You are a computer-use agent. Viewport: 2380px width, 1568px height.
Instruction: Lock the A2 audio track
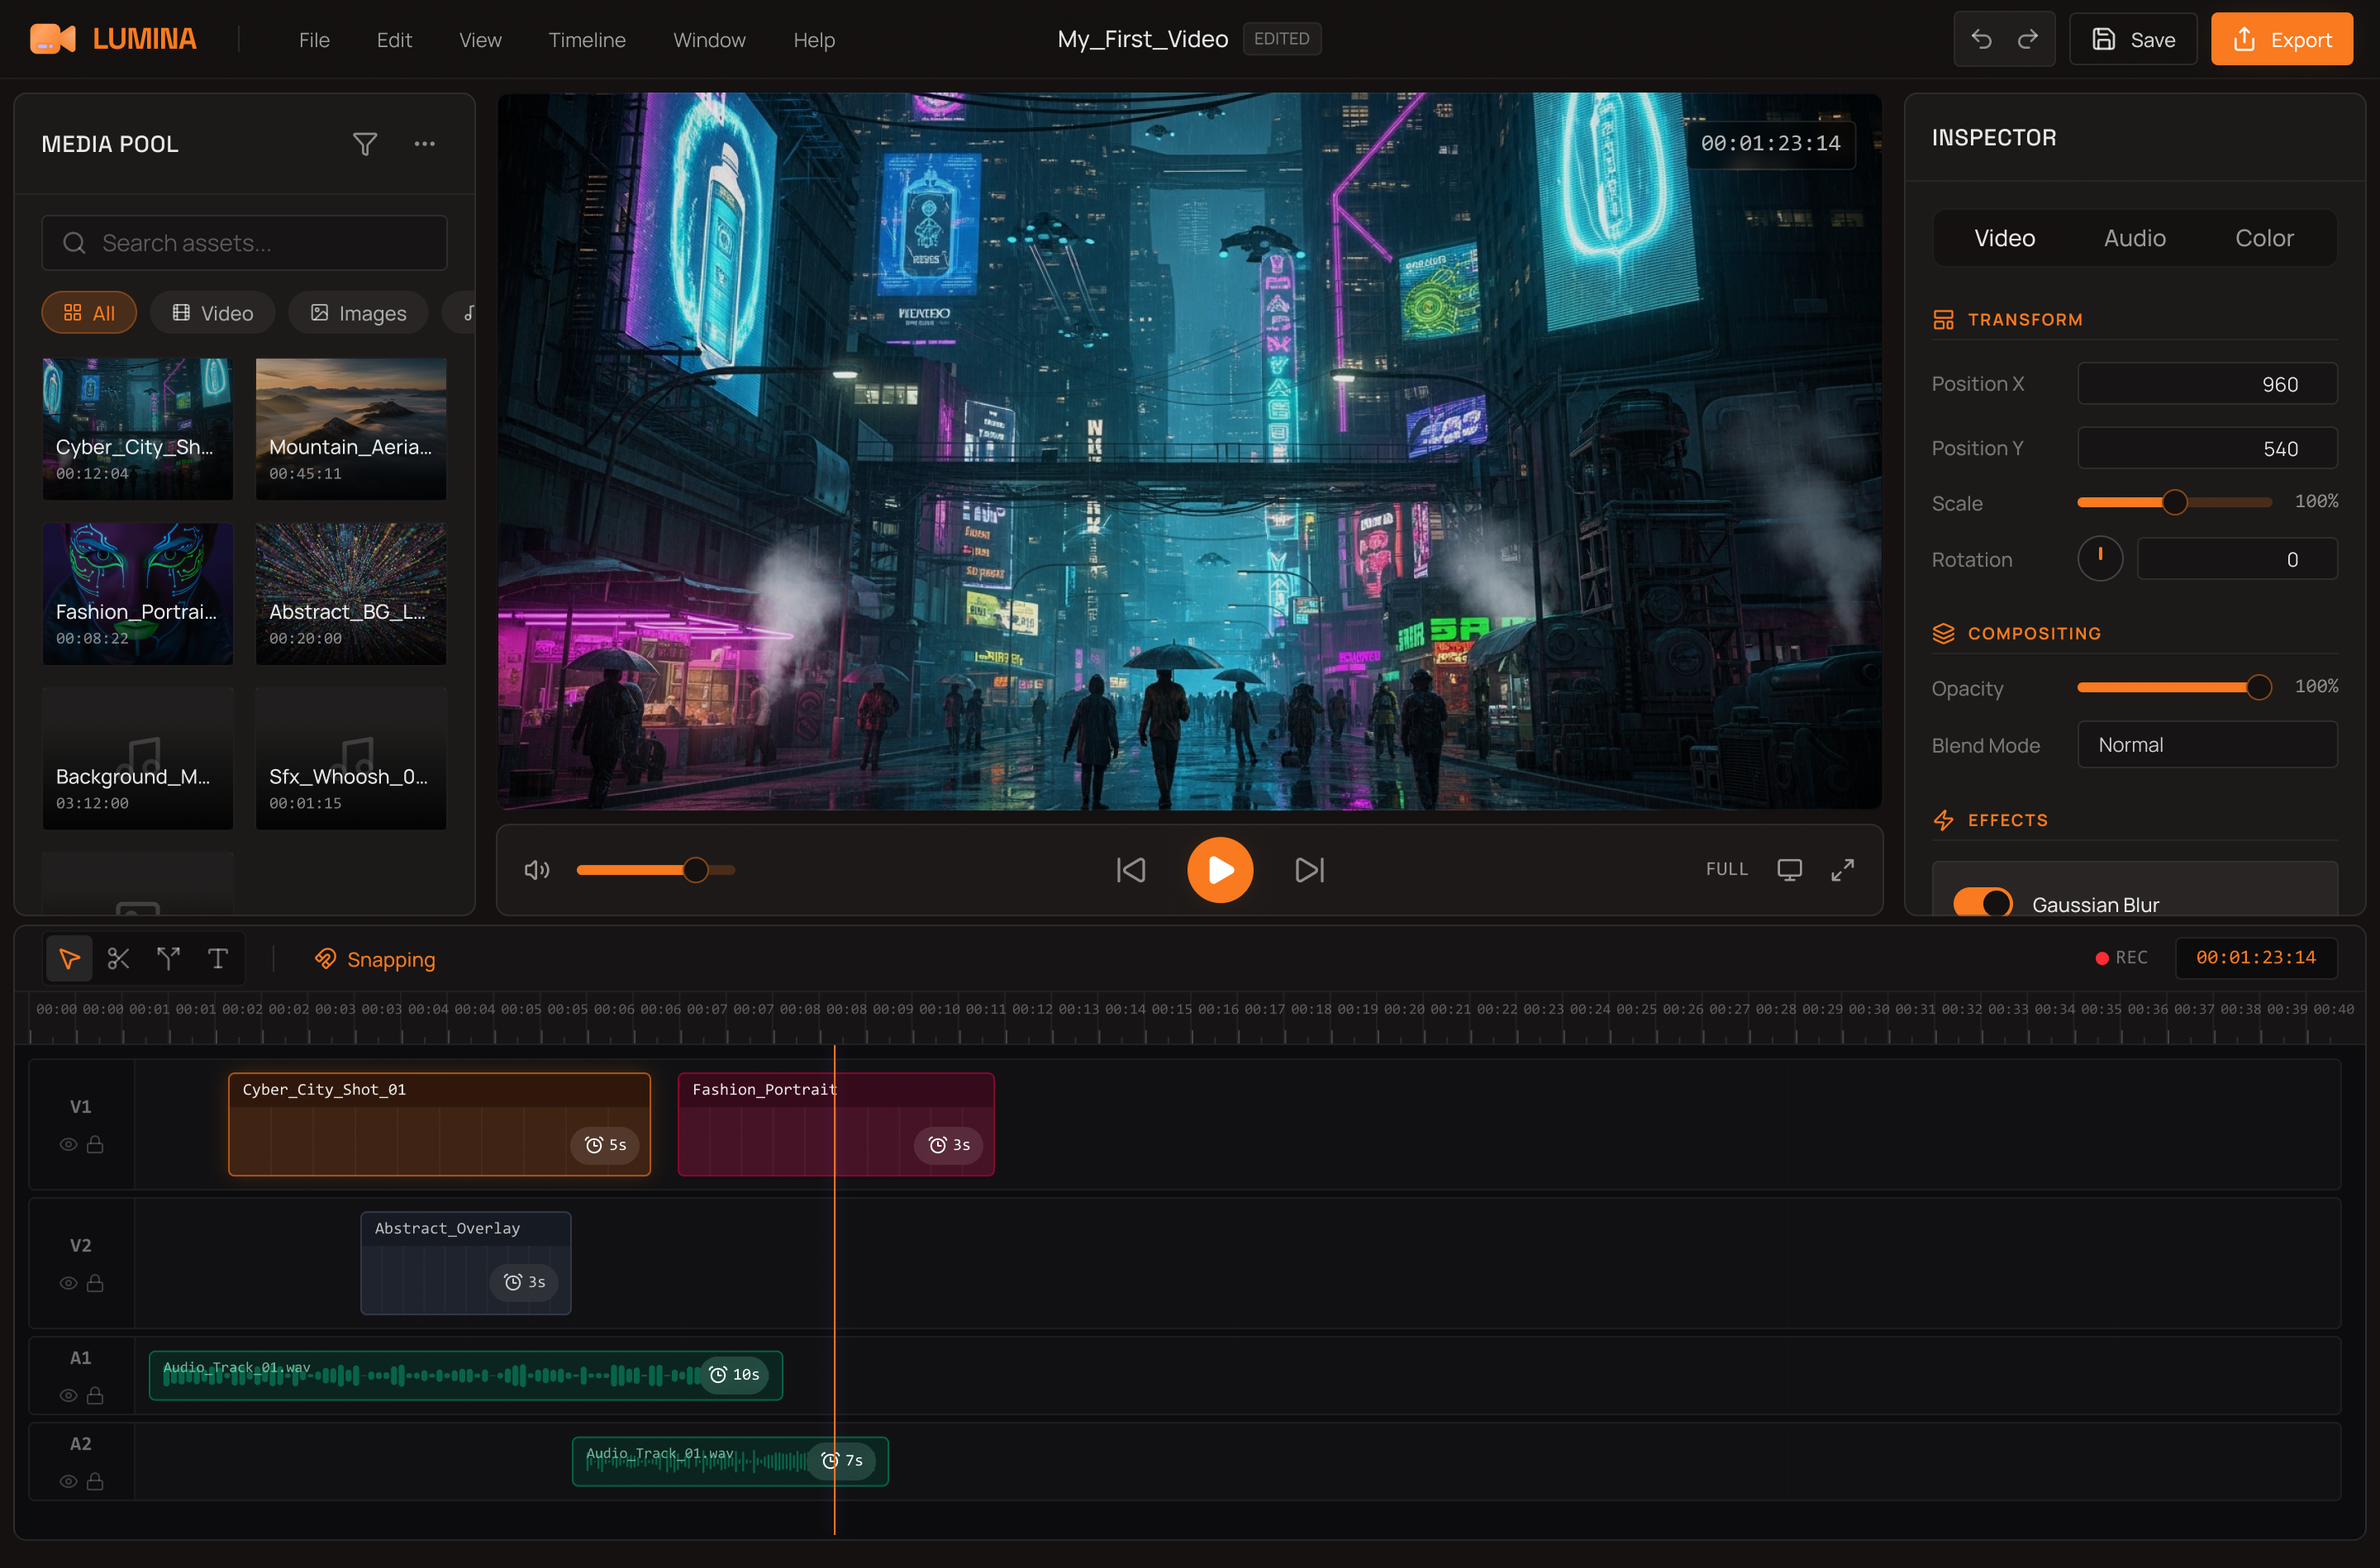tap(95, 1481)
